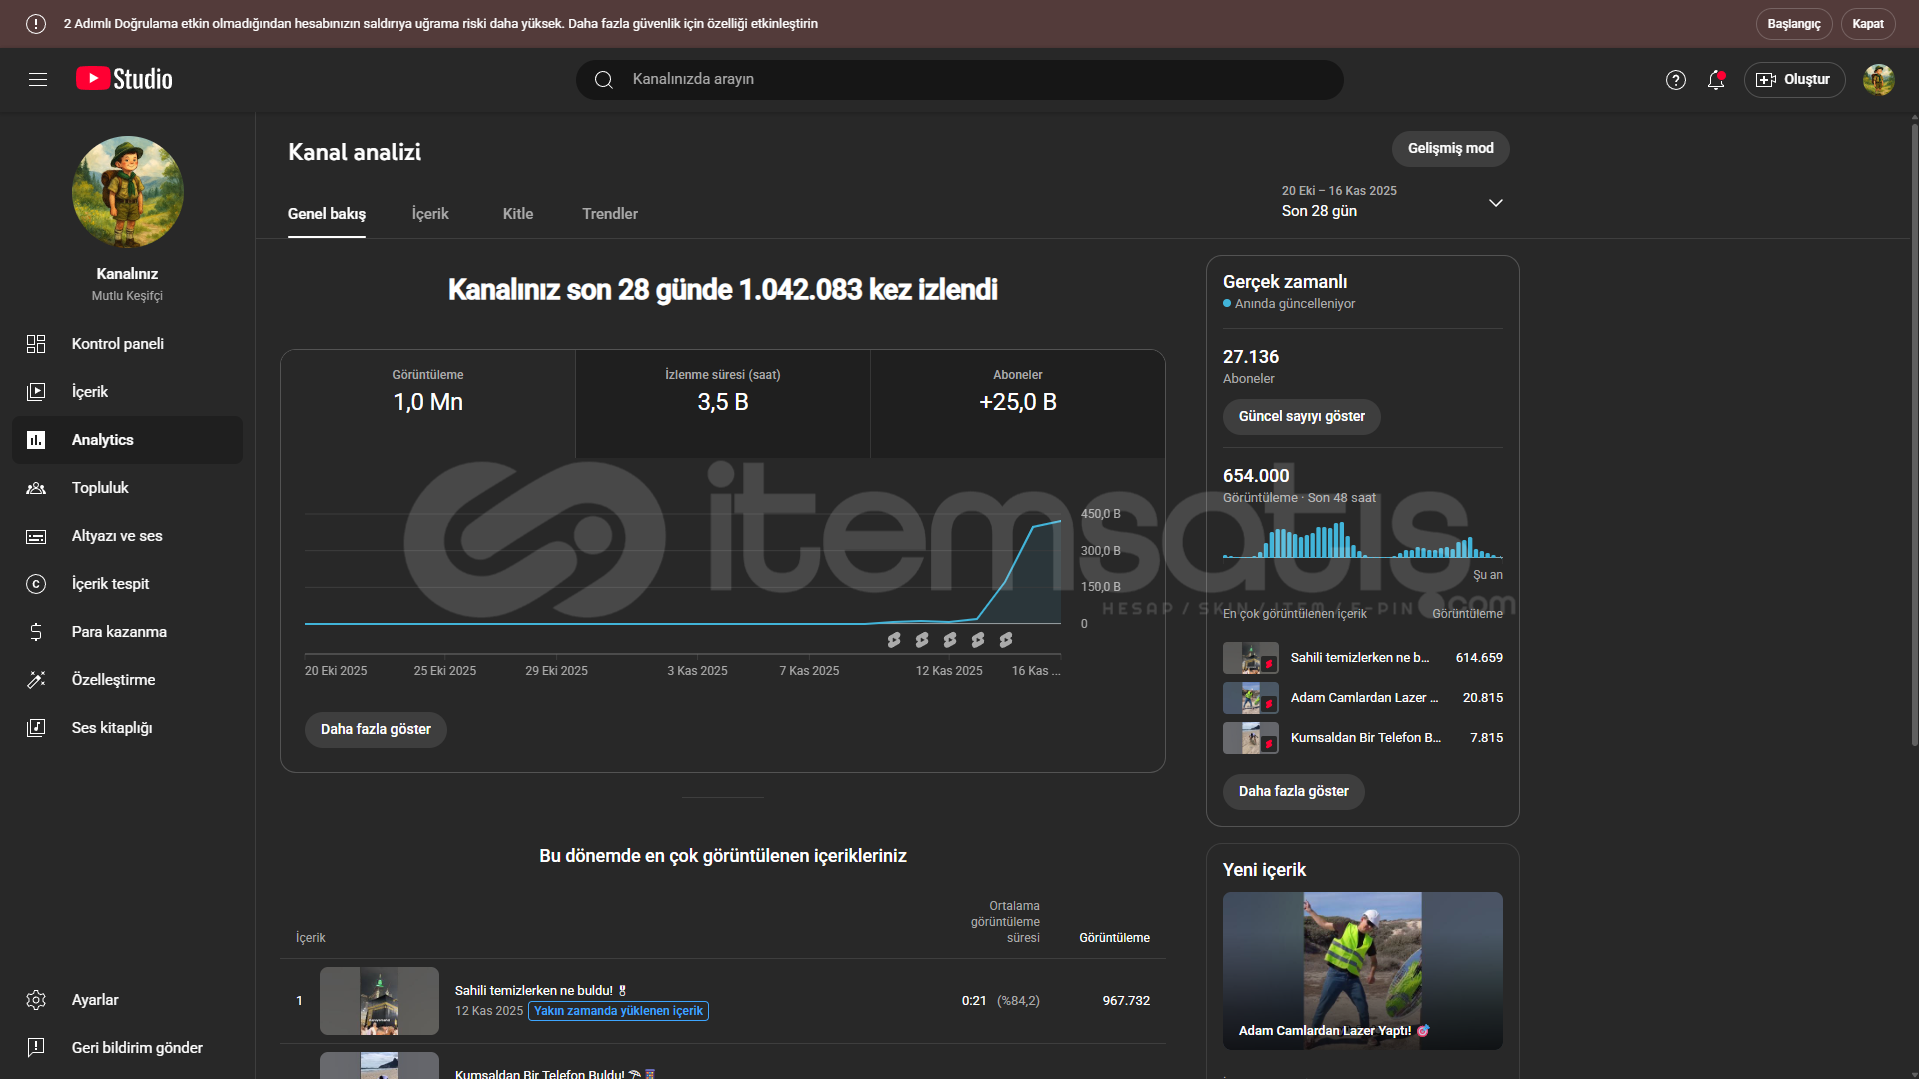Open Ayarlar settings
The image size is (1919, 1079).
click(95, 1000)
